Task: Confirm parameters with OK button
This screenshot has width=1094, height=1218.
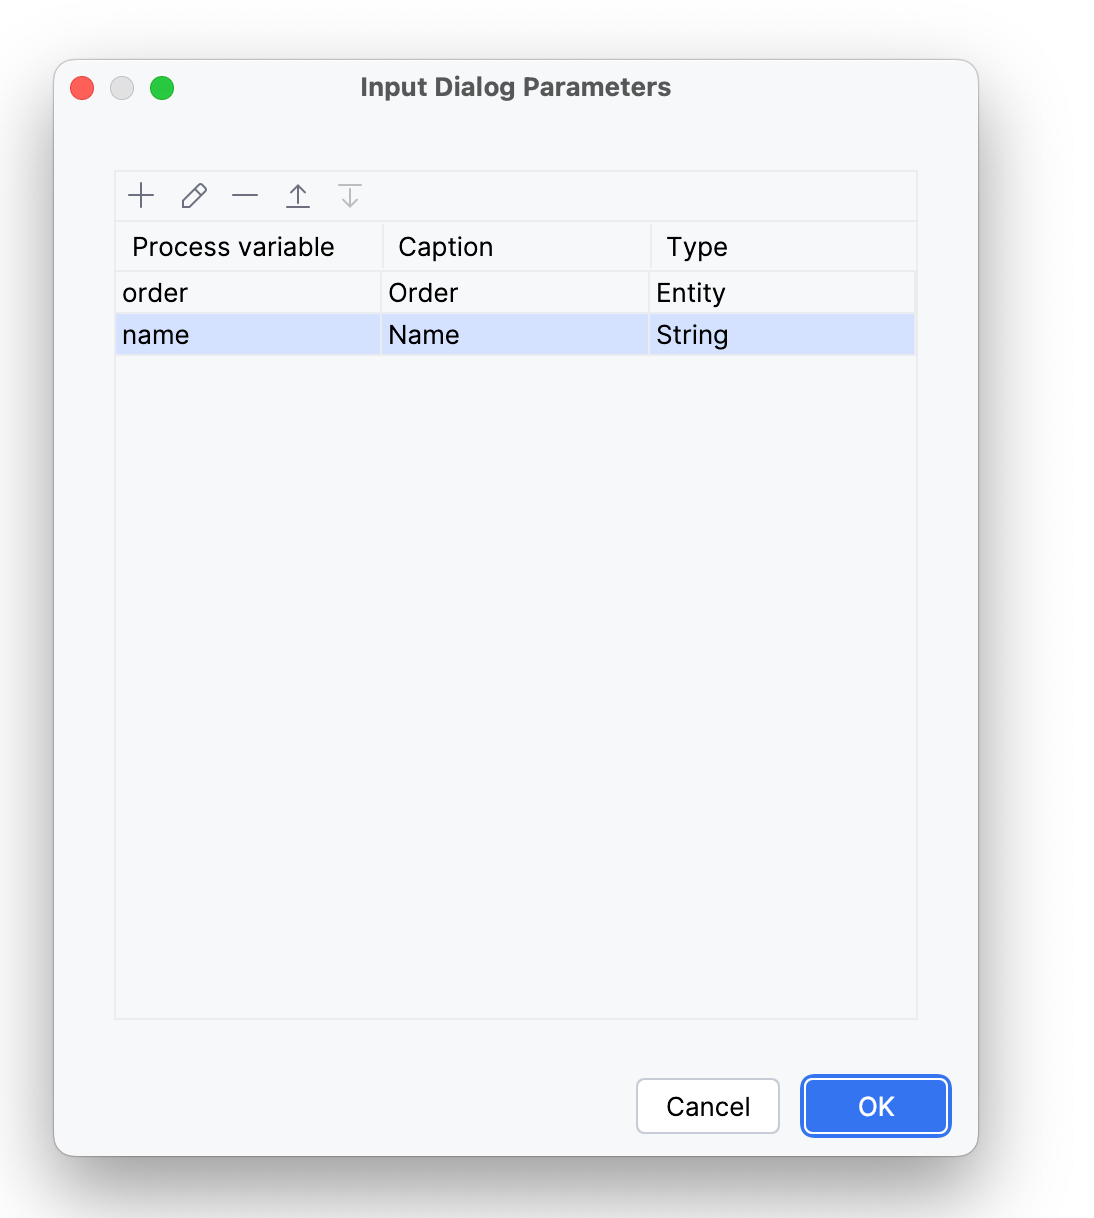Action: (x=876, y=1106)
